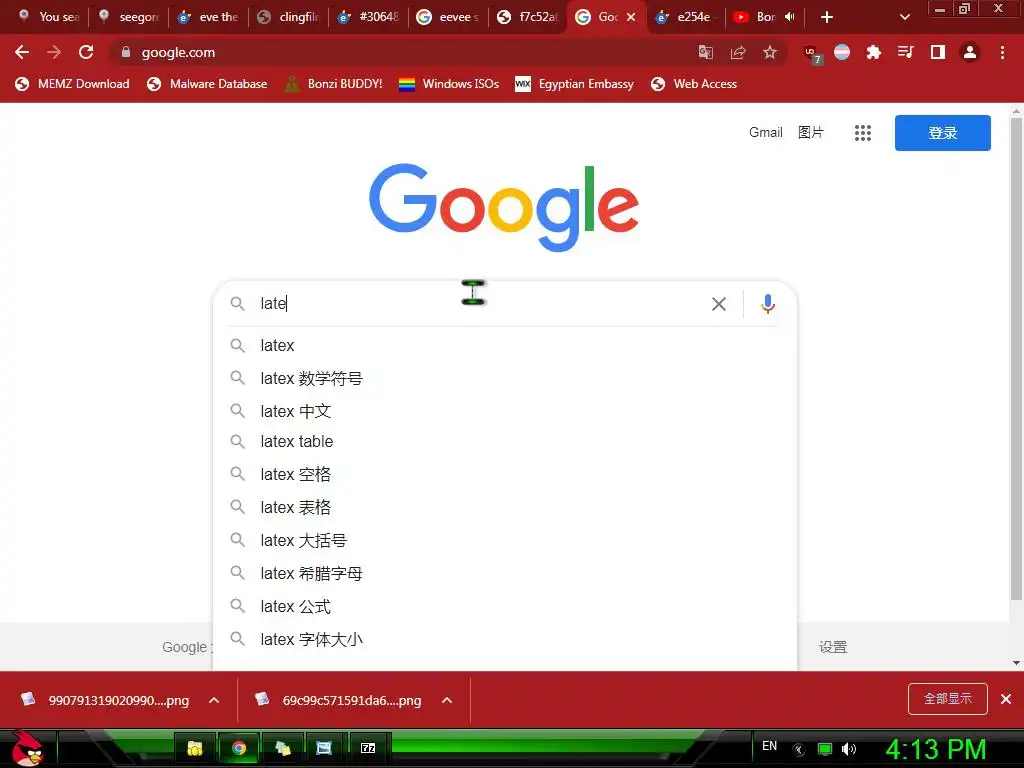This screenshot has height=768, width=1024.
Task: Open the Malware Database bookmark
Action: (x=207, y=84)
